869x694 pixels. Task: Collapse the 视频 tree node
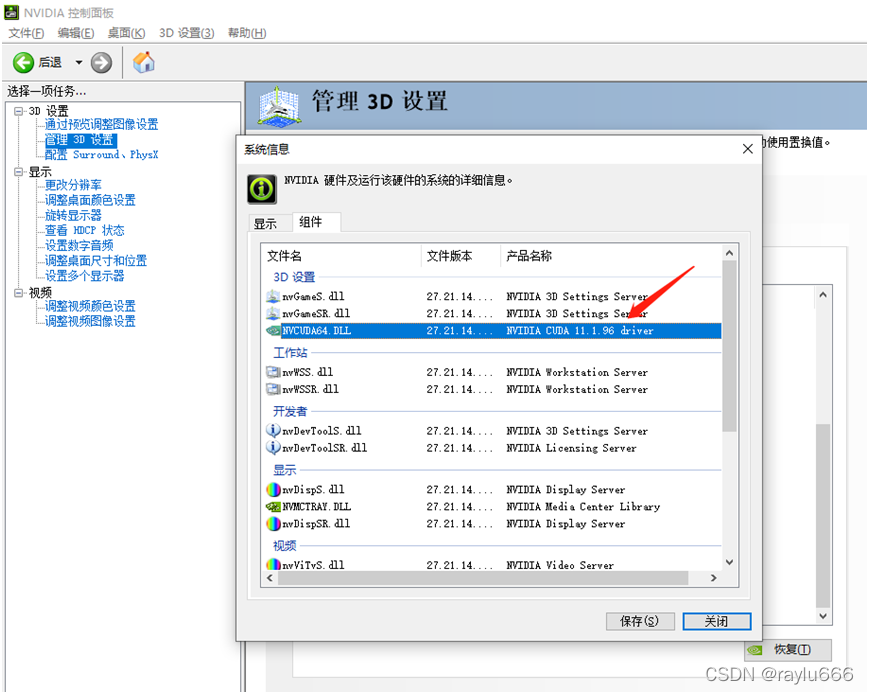point(19,293)
